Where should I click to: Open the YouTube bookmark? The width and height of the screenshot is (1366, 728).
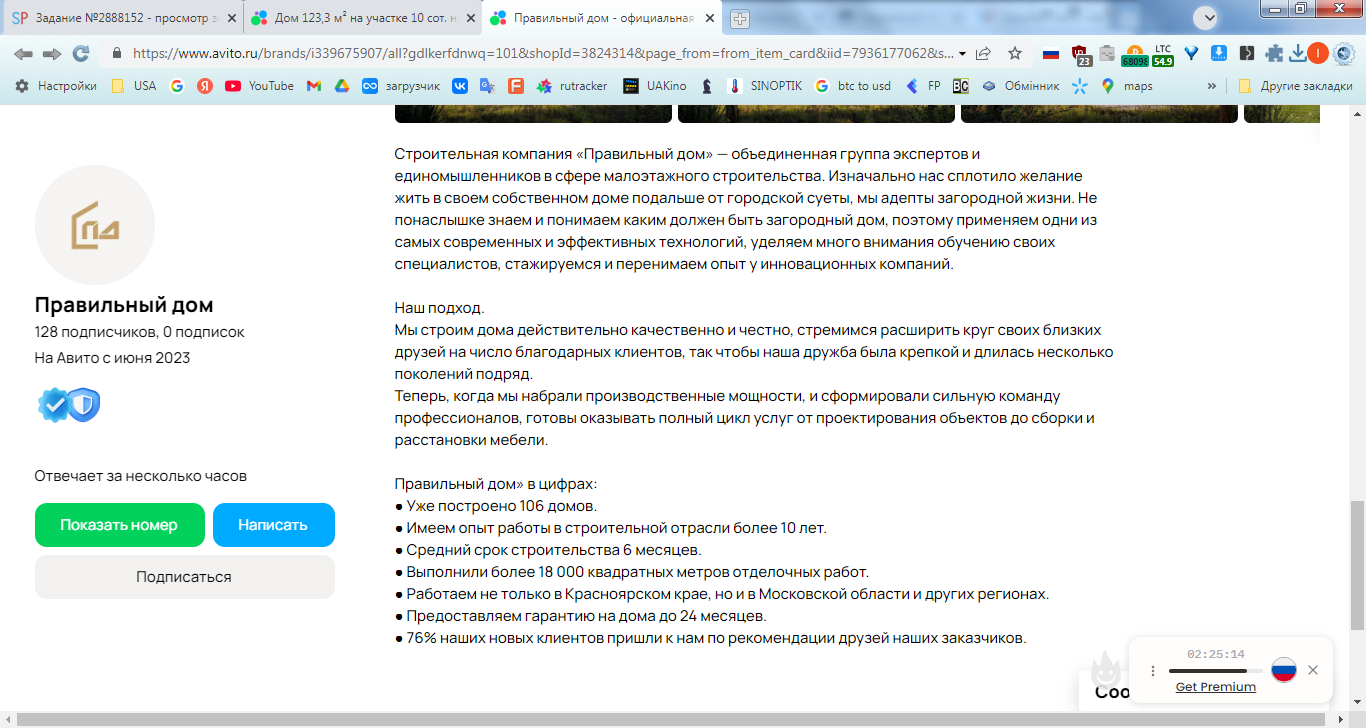260,86
